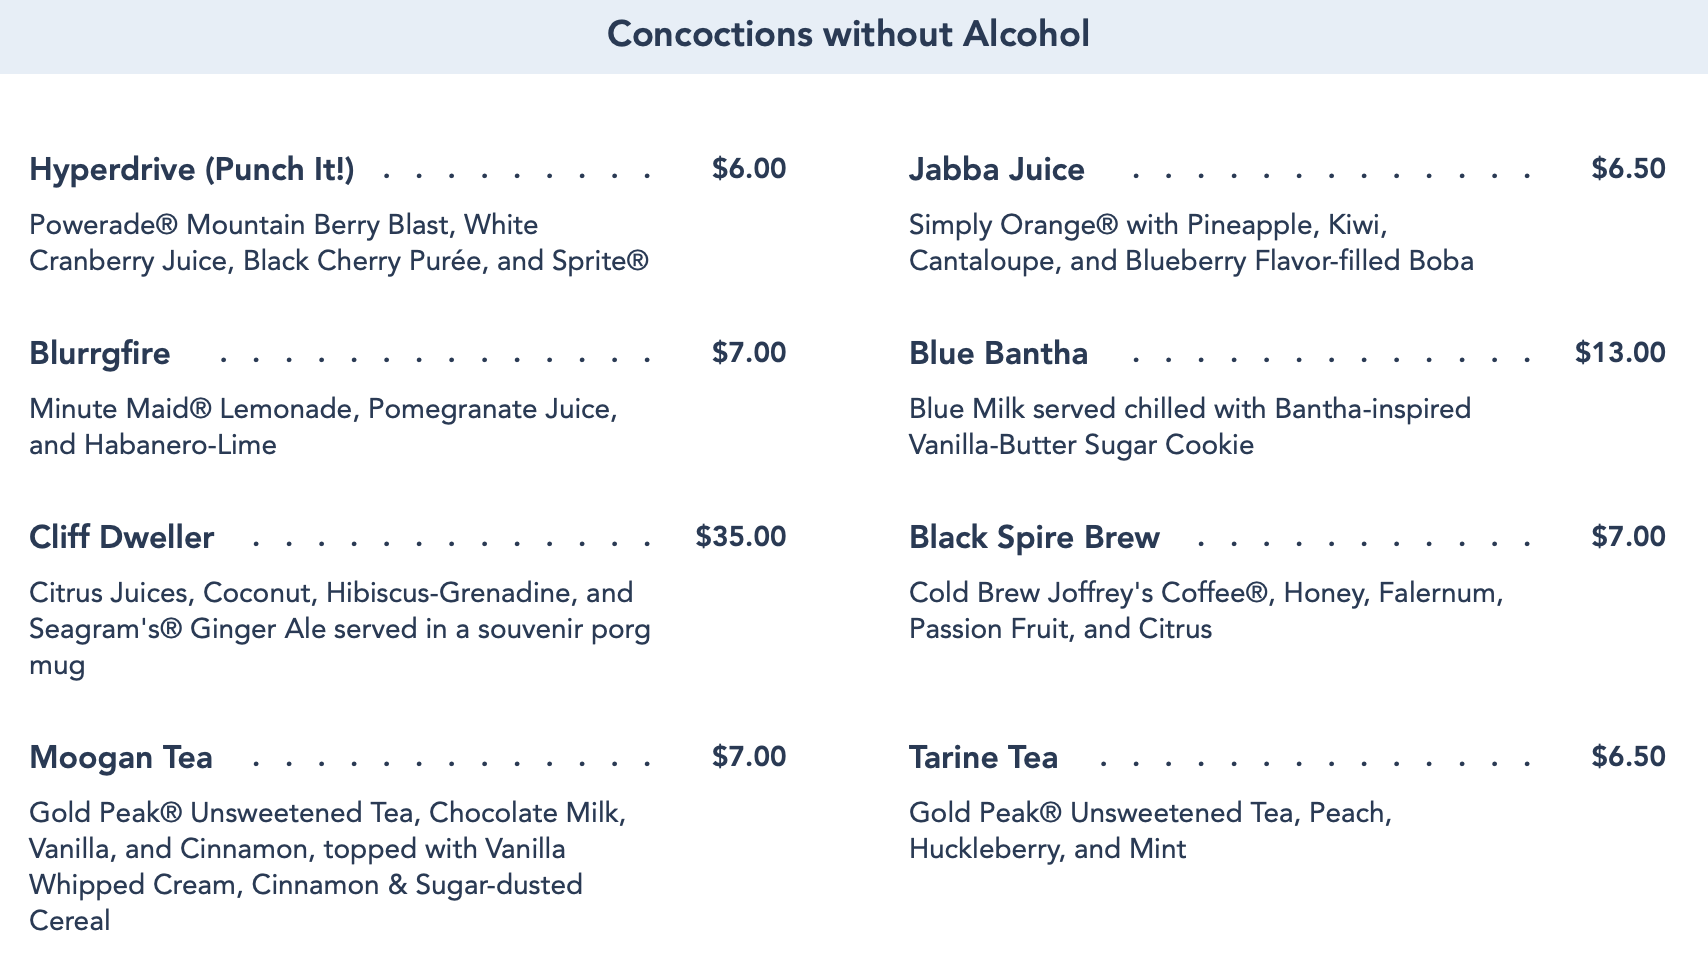
Task: Click the Minute Maid Lemonade description text
Action: point(323,426)
